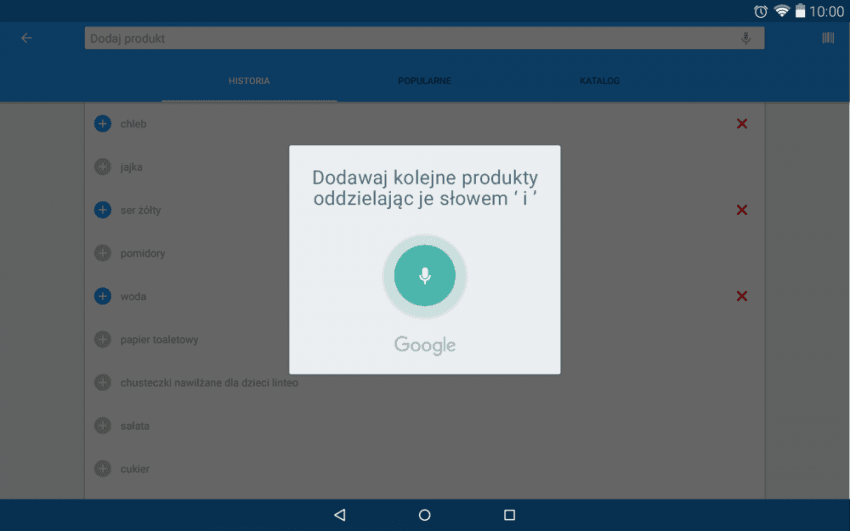850x531 pixels.
Task: Tap the Android back navigation button
Action: click(340, 515)
